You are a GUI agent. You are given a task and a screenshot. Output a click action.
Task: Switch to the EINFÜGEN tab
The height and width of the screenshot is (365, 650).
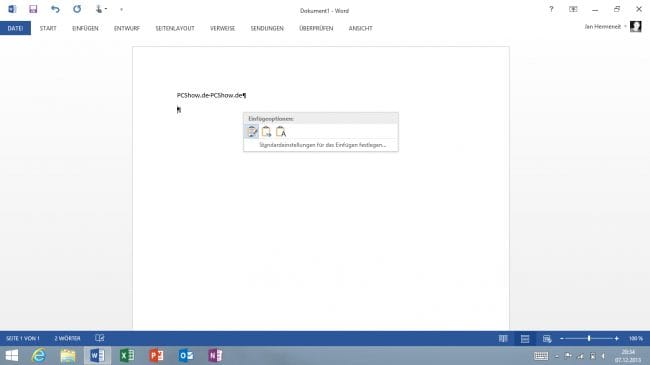click(85, 28)
